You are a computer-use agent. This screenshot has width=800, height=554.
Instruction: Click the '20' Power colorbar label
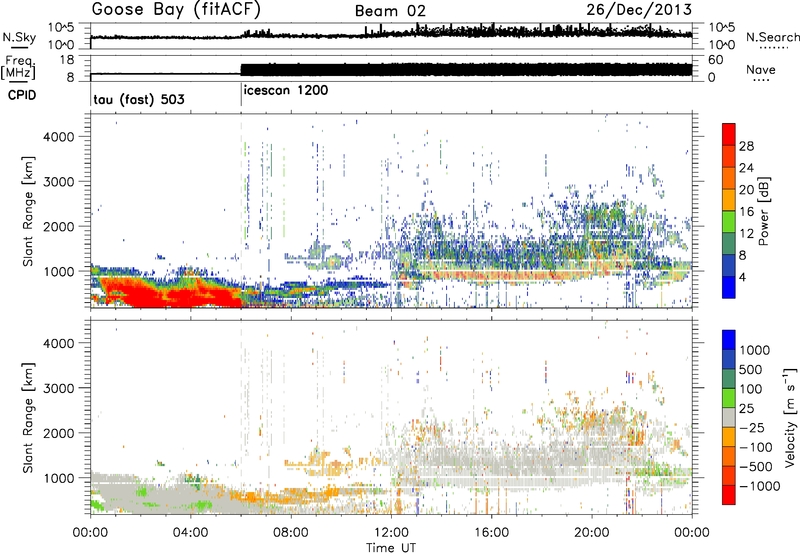coord(746,190)
